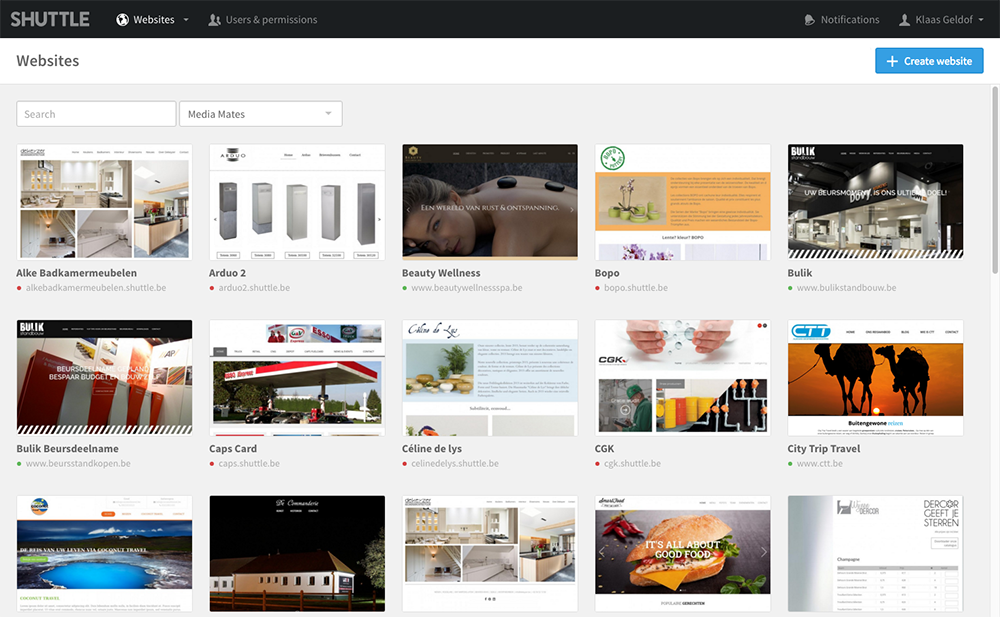Click the SHUTTLE logo
1000x617 pixels.
point(50,19)
